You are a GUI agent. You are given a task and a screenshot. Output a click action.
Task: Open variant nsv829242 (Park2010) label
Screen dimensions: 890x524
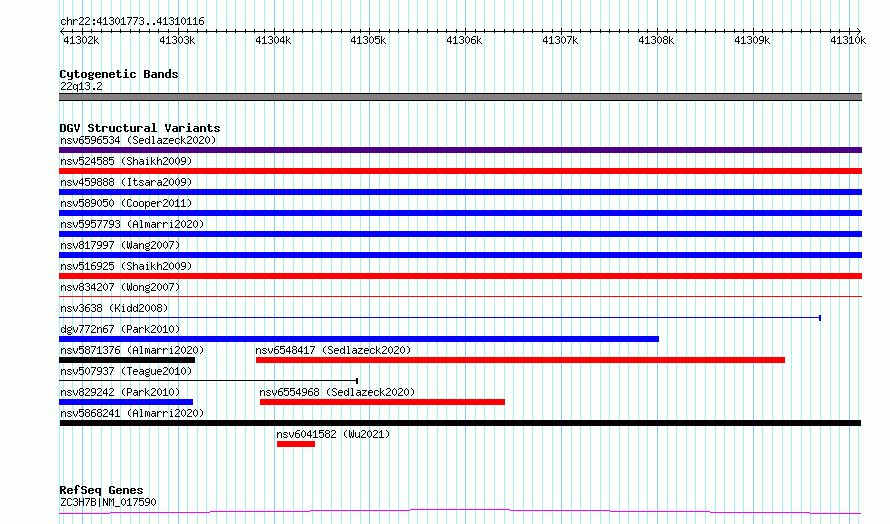tap(120, 392)
